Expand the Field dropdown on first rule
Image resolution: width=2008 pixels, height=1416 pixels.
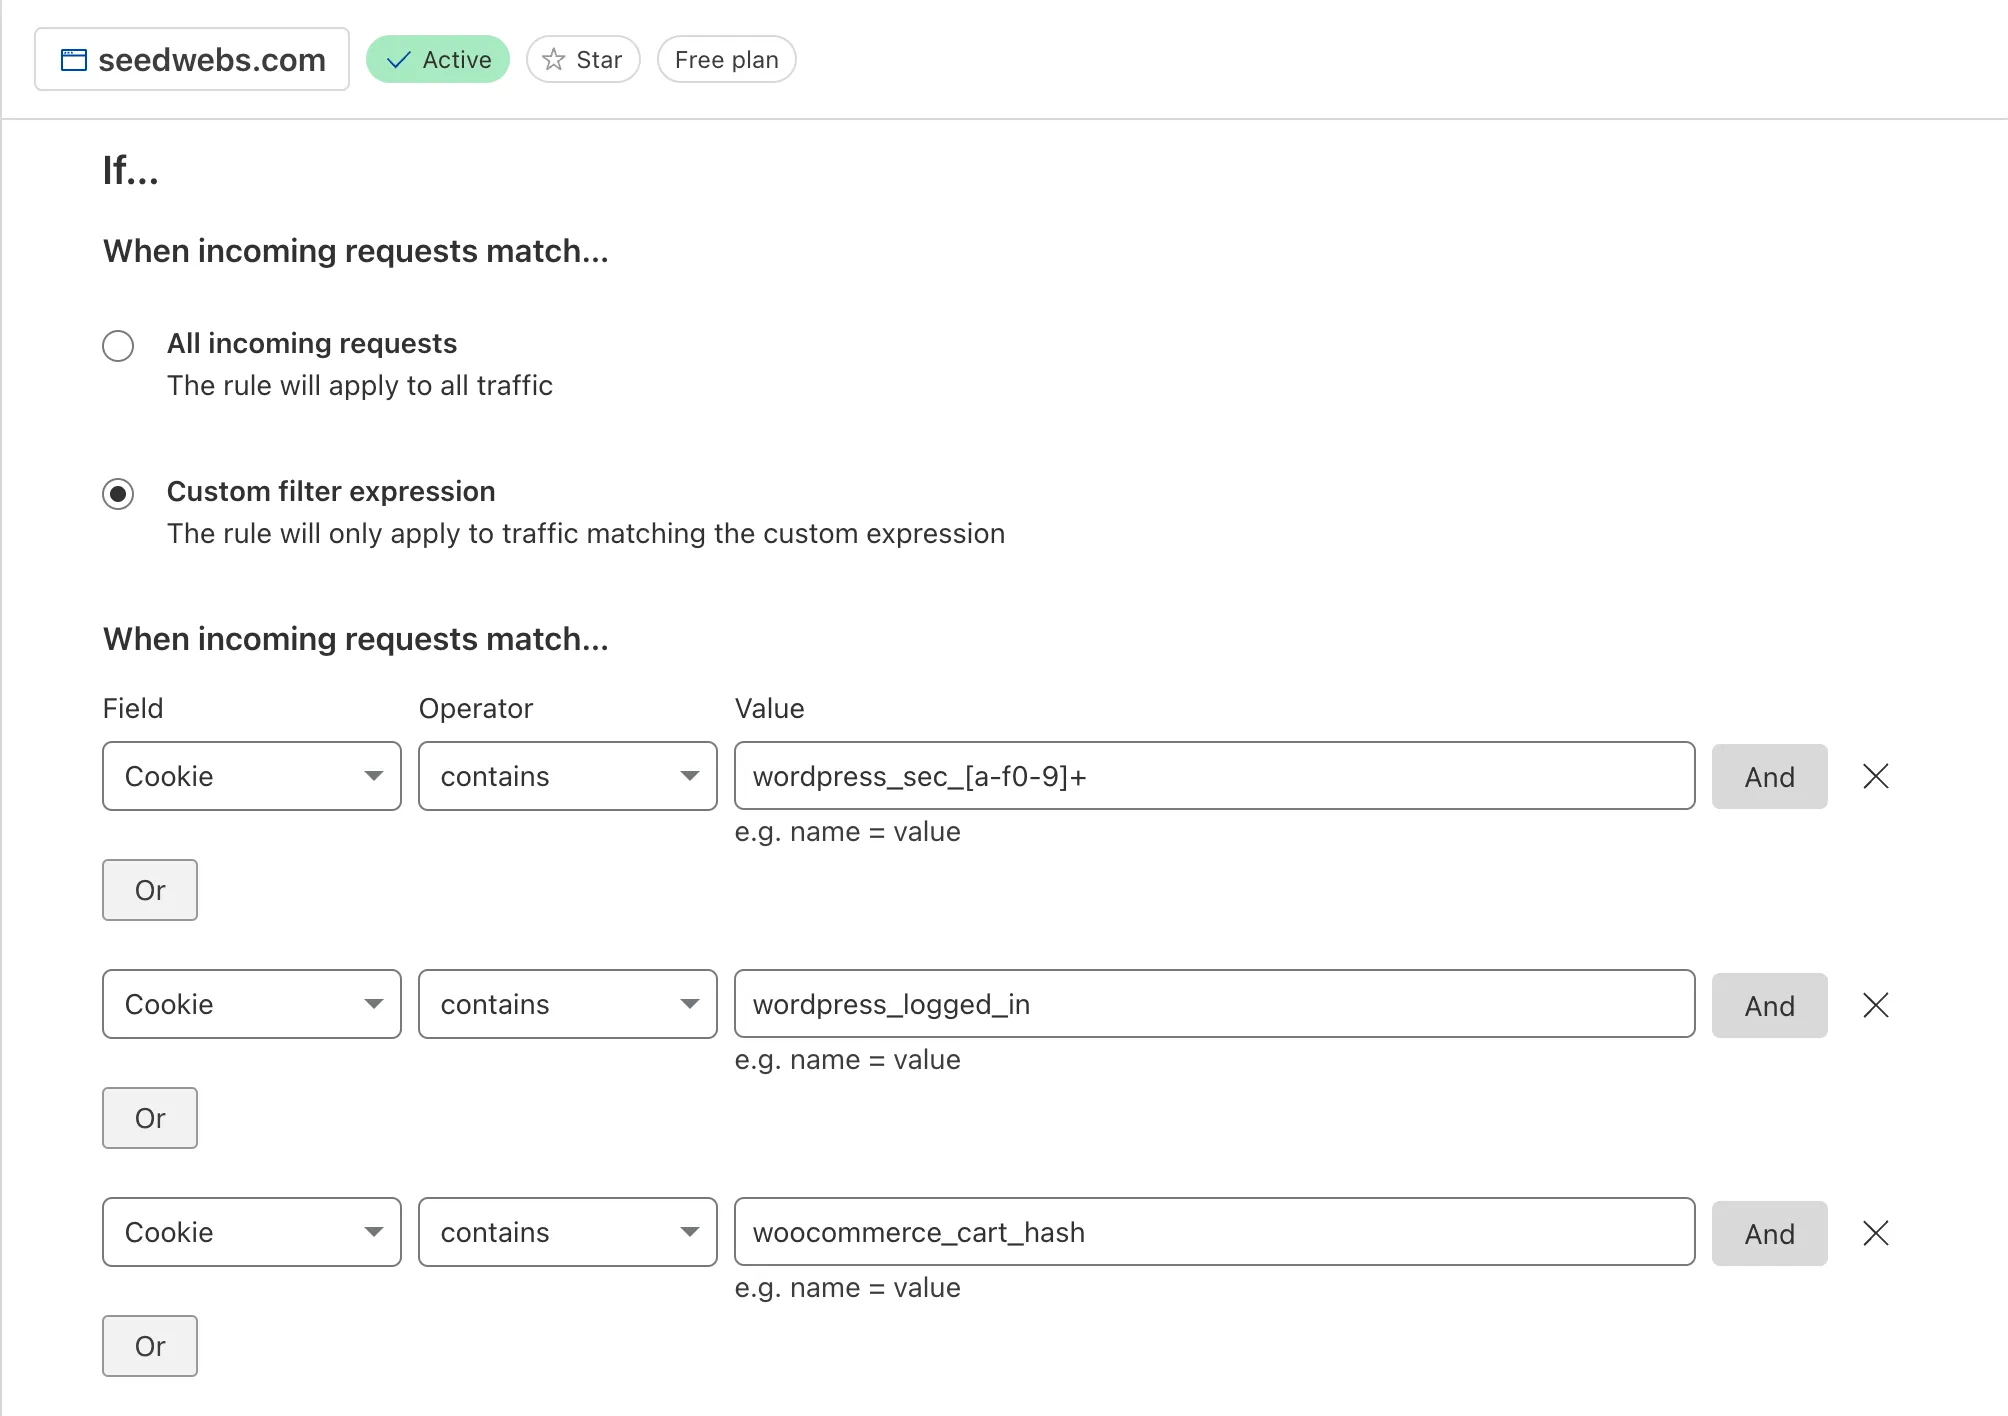(250, 777)
